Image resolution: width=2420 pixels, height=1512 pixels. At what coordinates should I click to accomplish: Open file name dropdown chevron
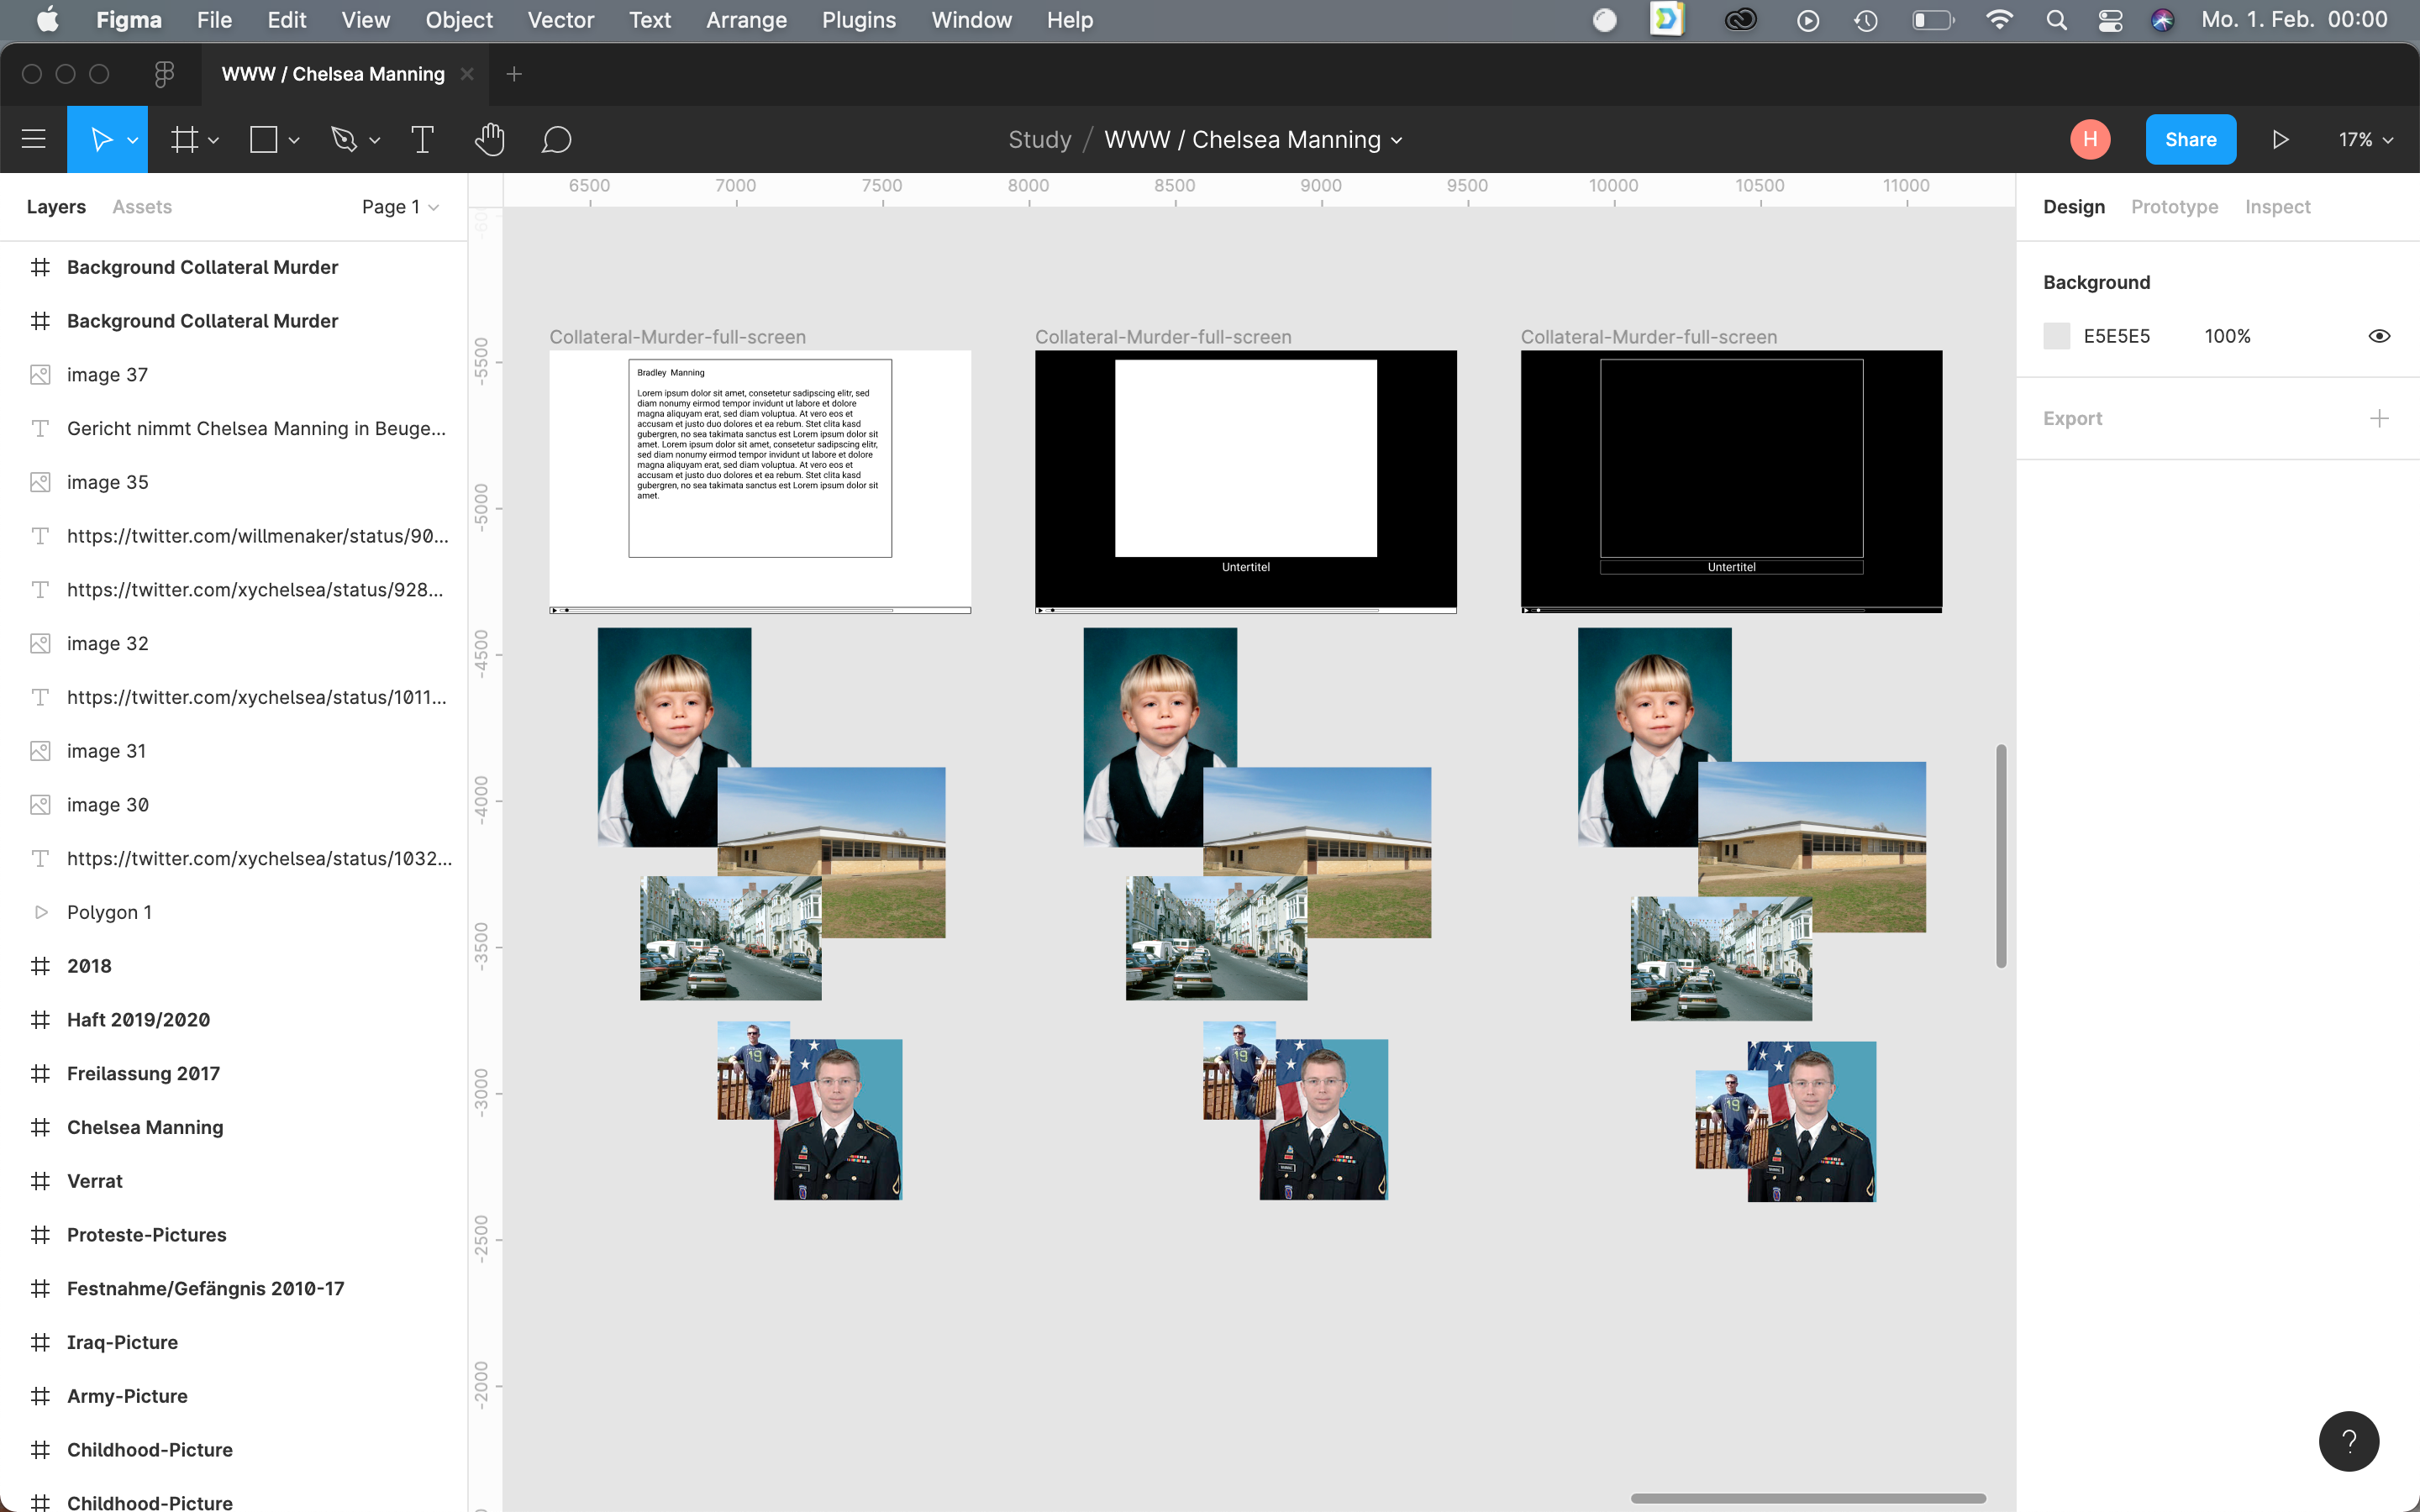tap(1397, 141)
